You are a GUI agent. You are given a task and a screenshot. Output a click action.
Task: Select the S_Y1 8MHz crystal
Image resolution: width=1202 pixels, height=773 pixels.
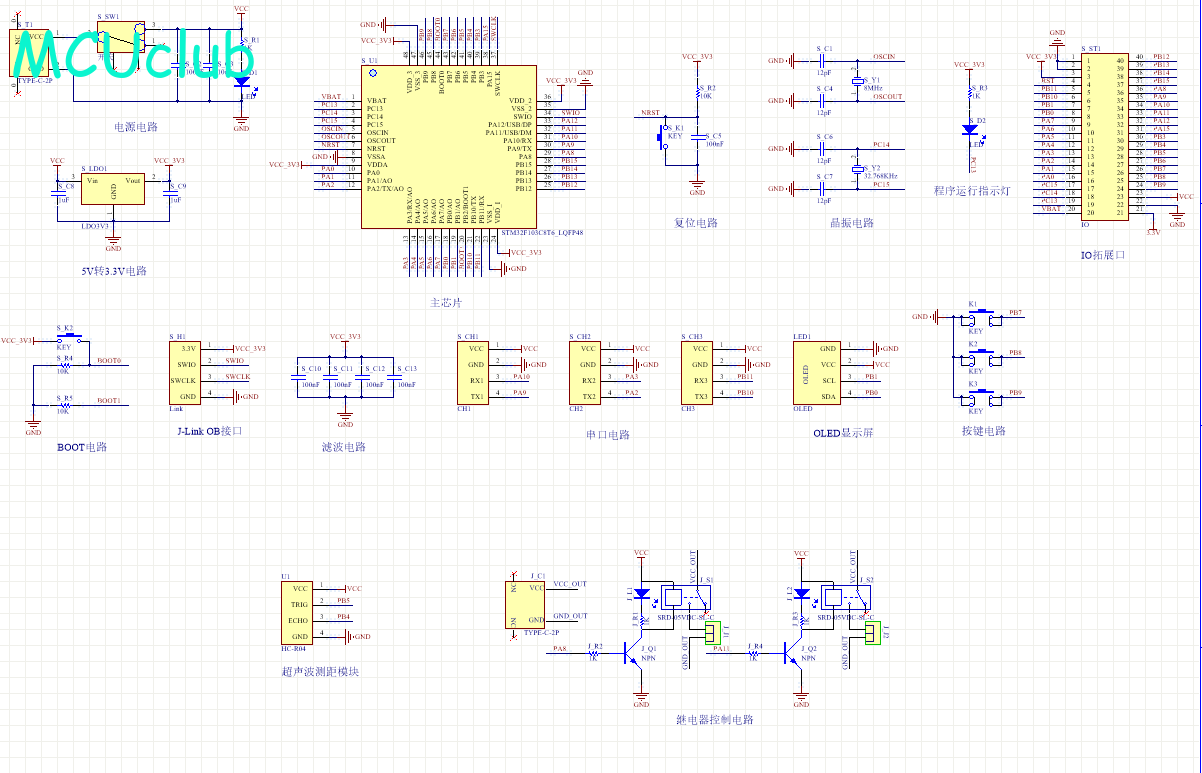(x=857, y=82)
